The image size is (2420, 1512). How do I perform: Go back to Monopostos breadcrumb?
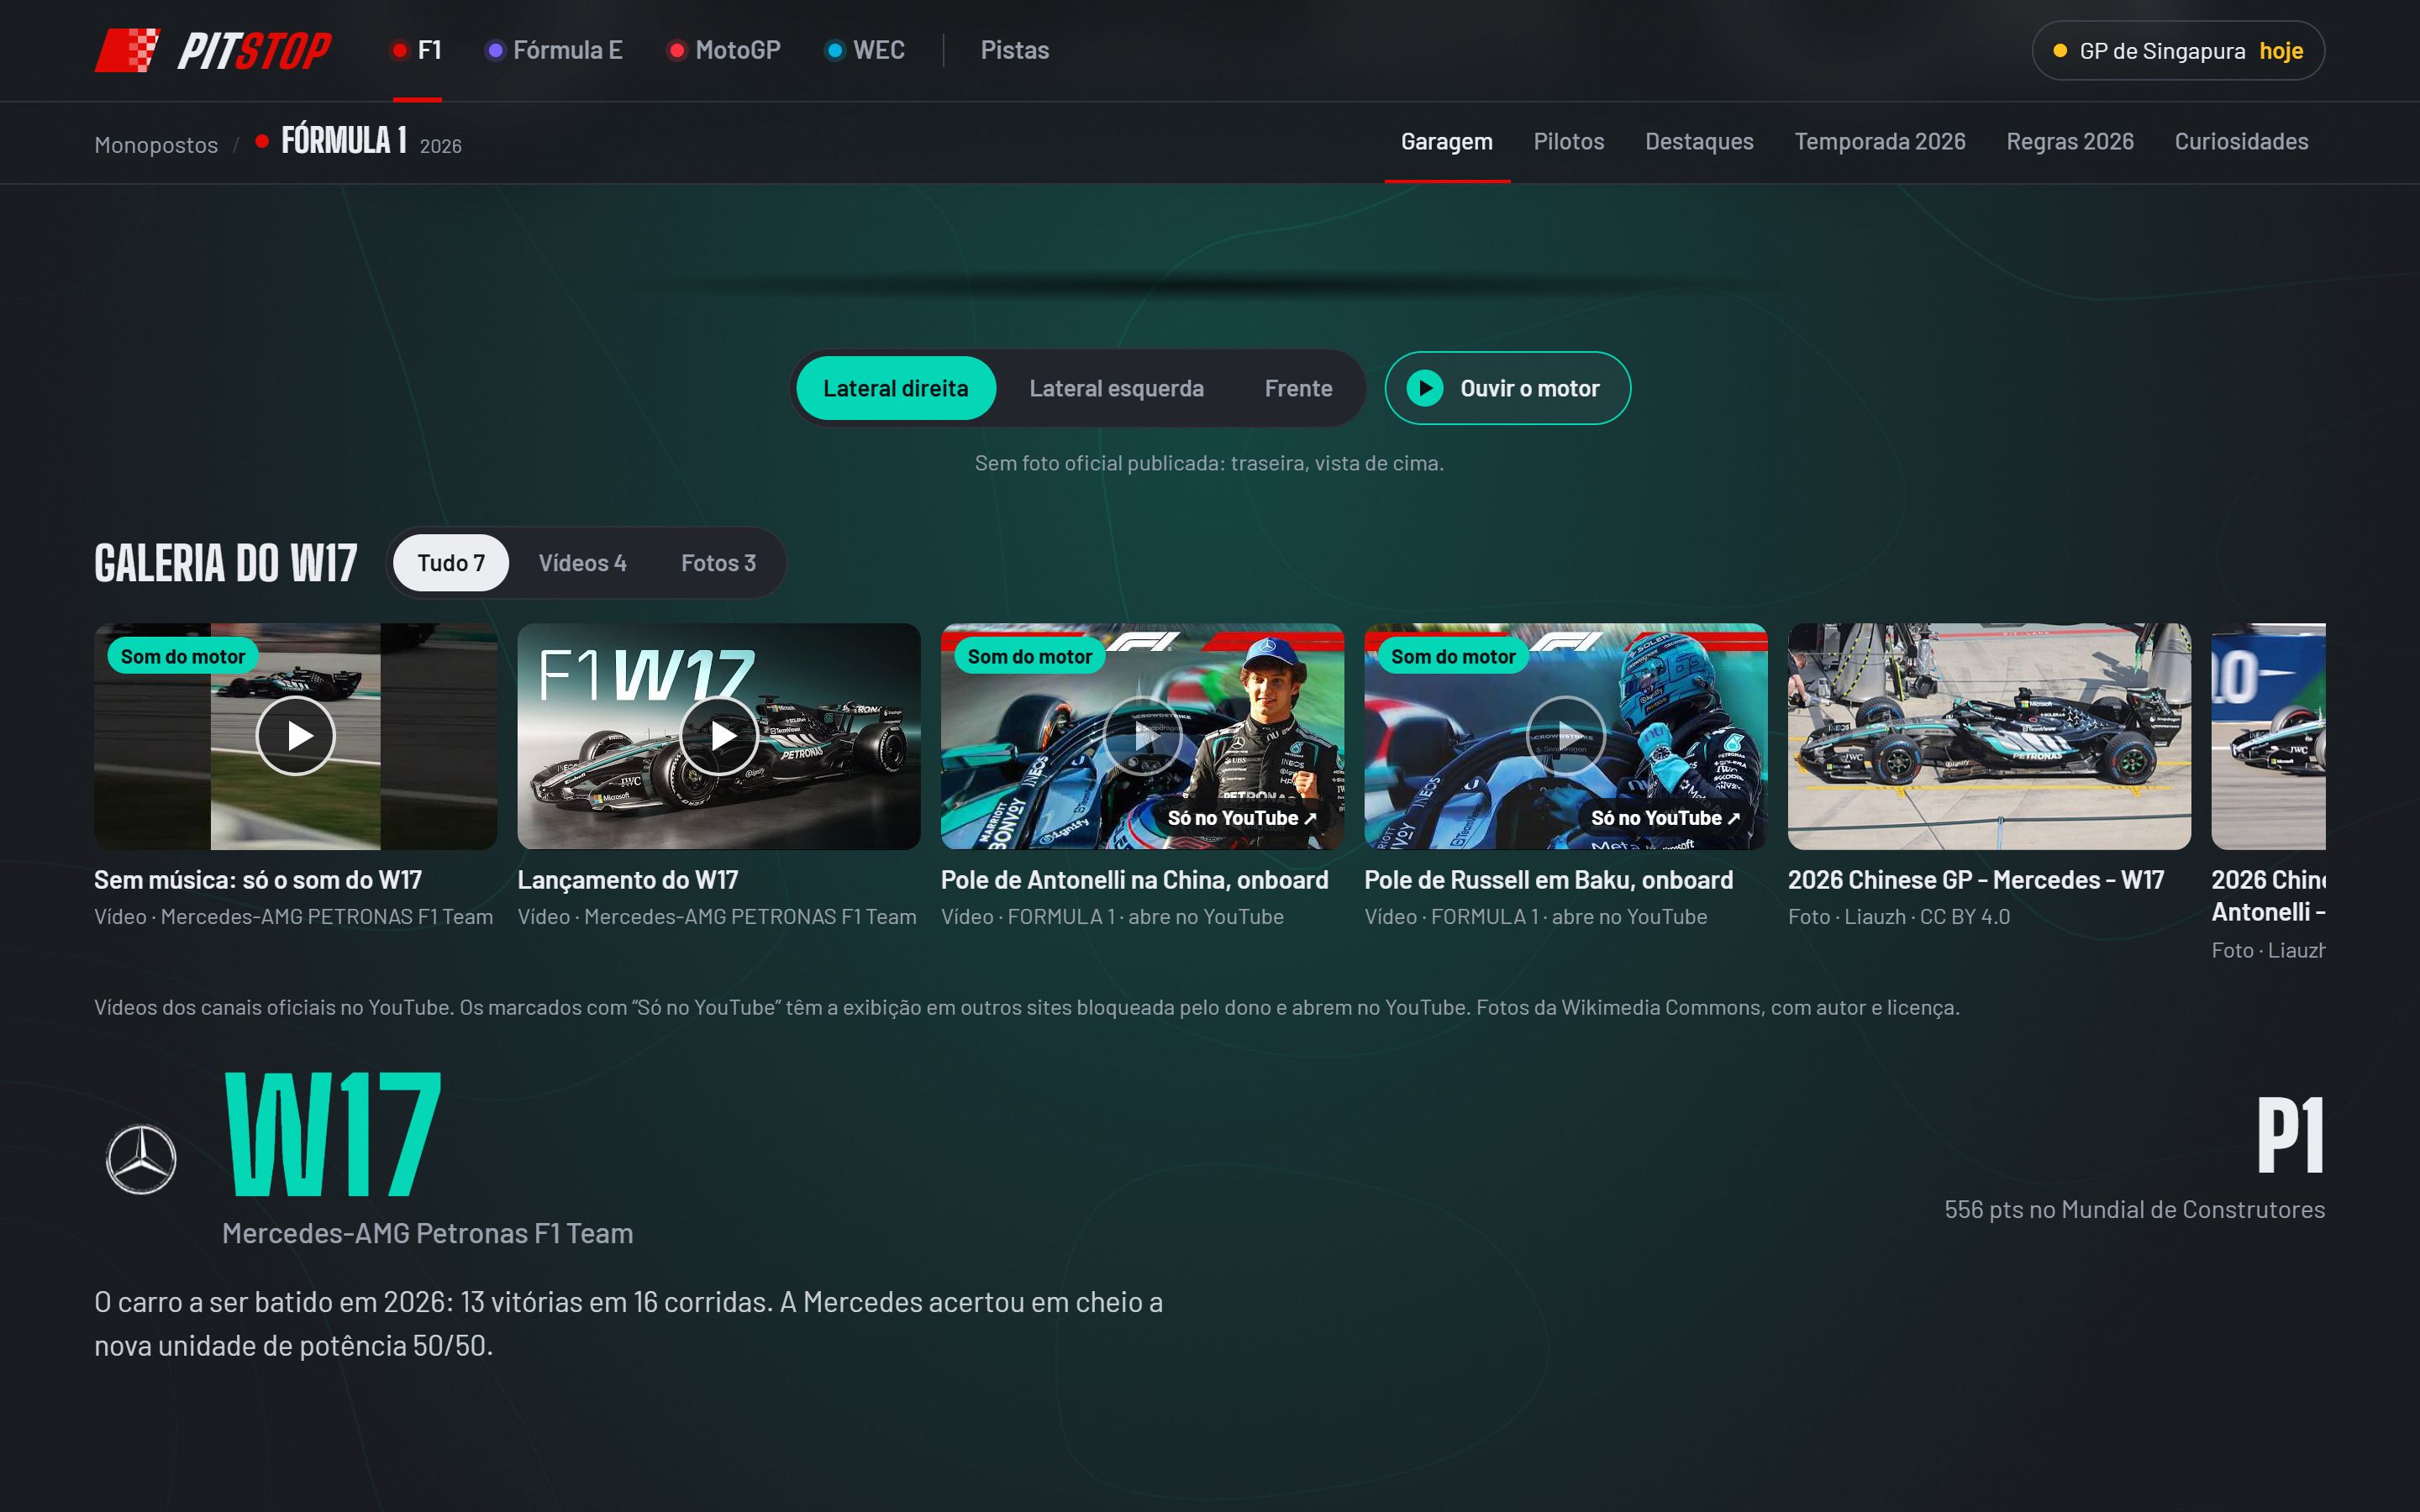coord(156,145)
